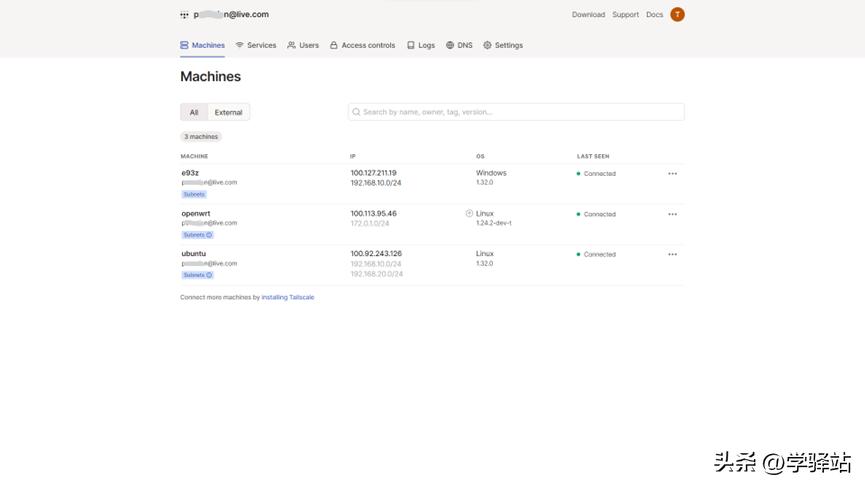This screenshot has width=865, height=487.
Task: Click update-available icon beside openwrt Linux
Action: (469, 213)
